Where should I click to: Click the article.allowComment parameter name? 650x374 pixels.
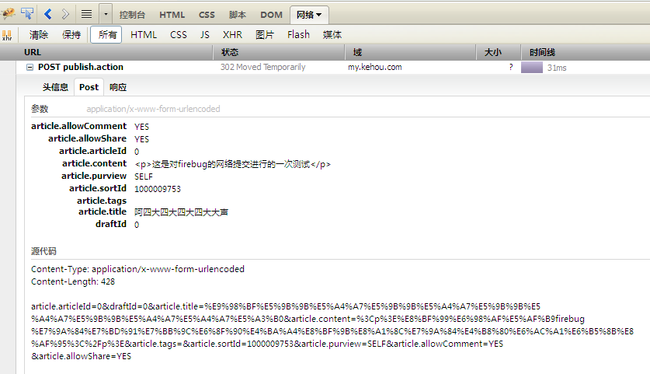pos(79,126)
